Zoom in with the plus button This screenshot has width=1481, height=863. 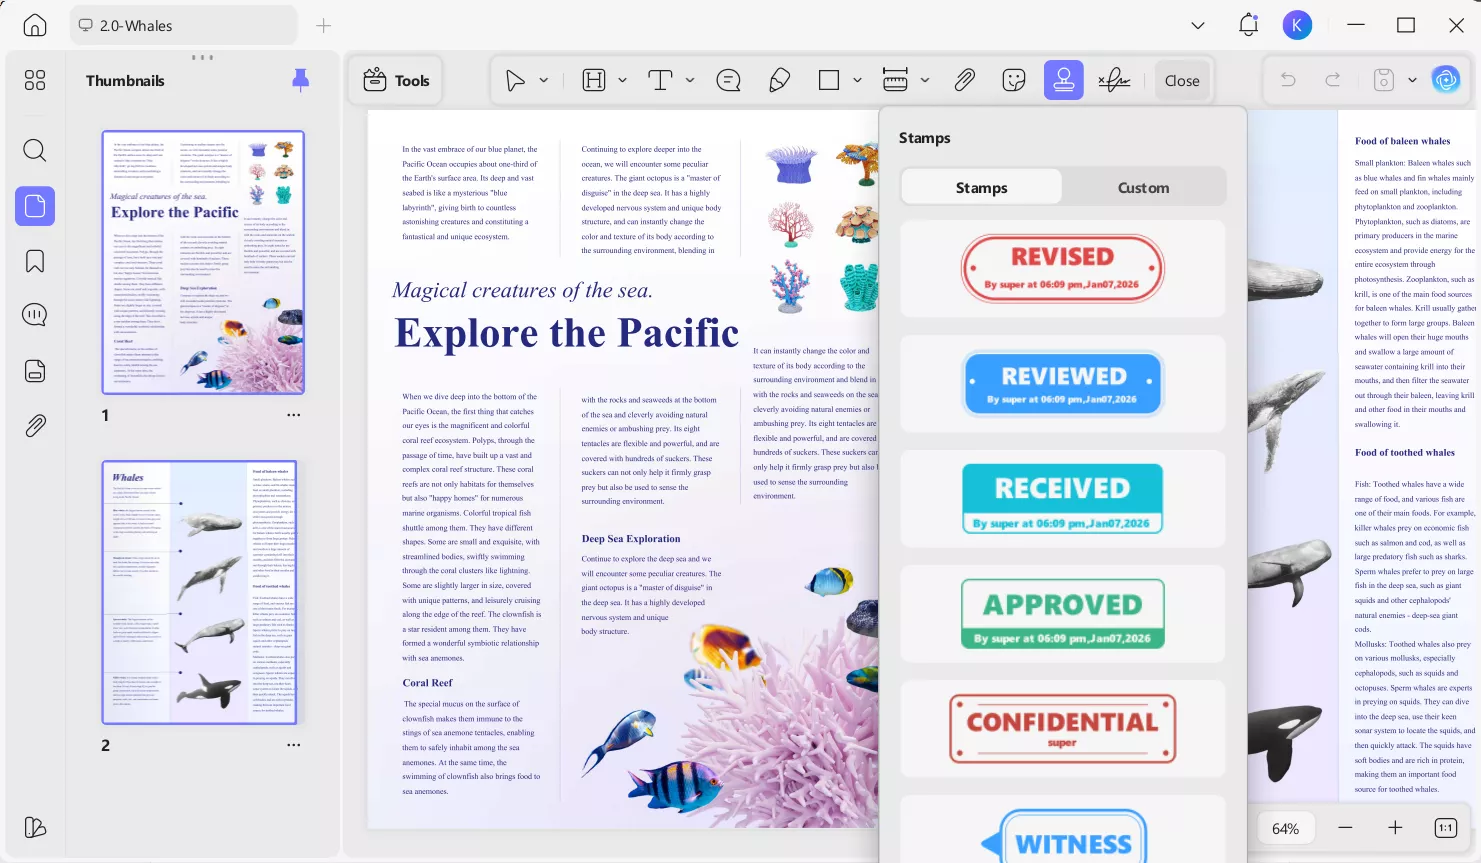(x=1395, y=828)
